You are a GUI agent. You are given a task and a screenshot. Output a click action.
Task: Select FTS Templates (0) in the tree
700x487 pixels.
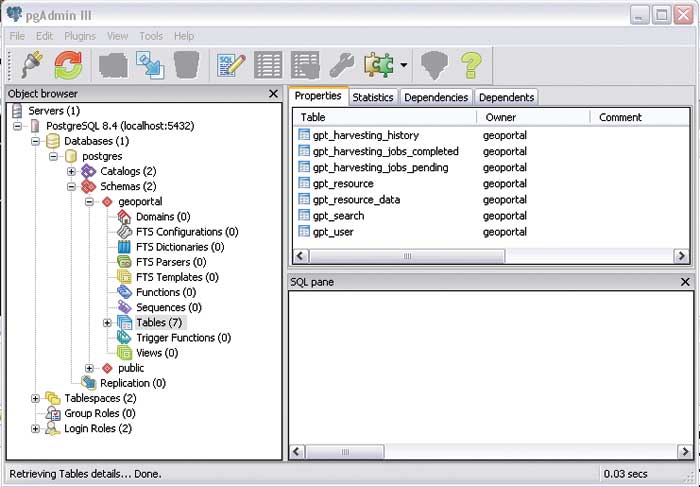(x=177, y=277)
